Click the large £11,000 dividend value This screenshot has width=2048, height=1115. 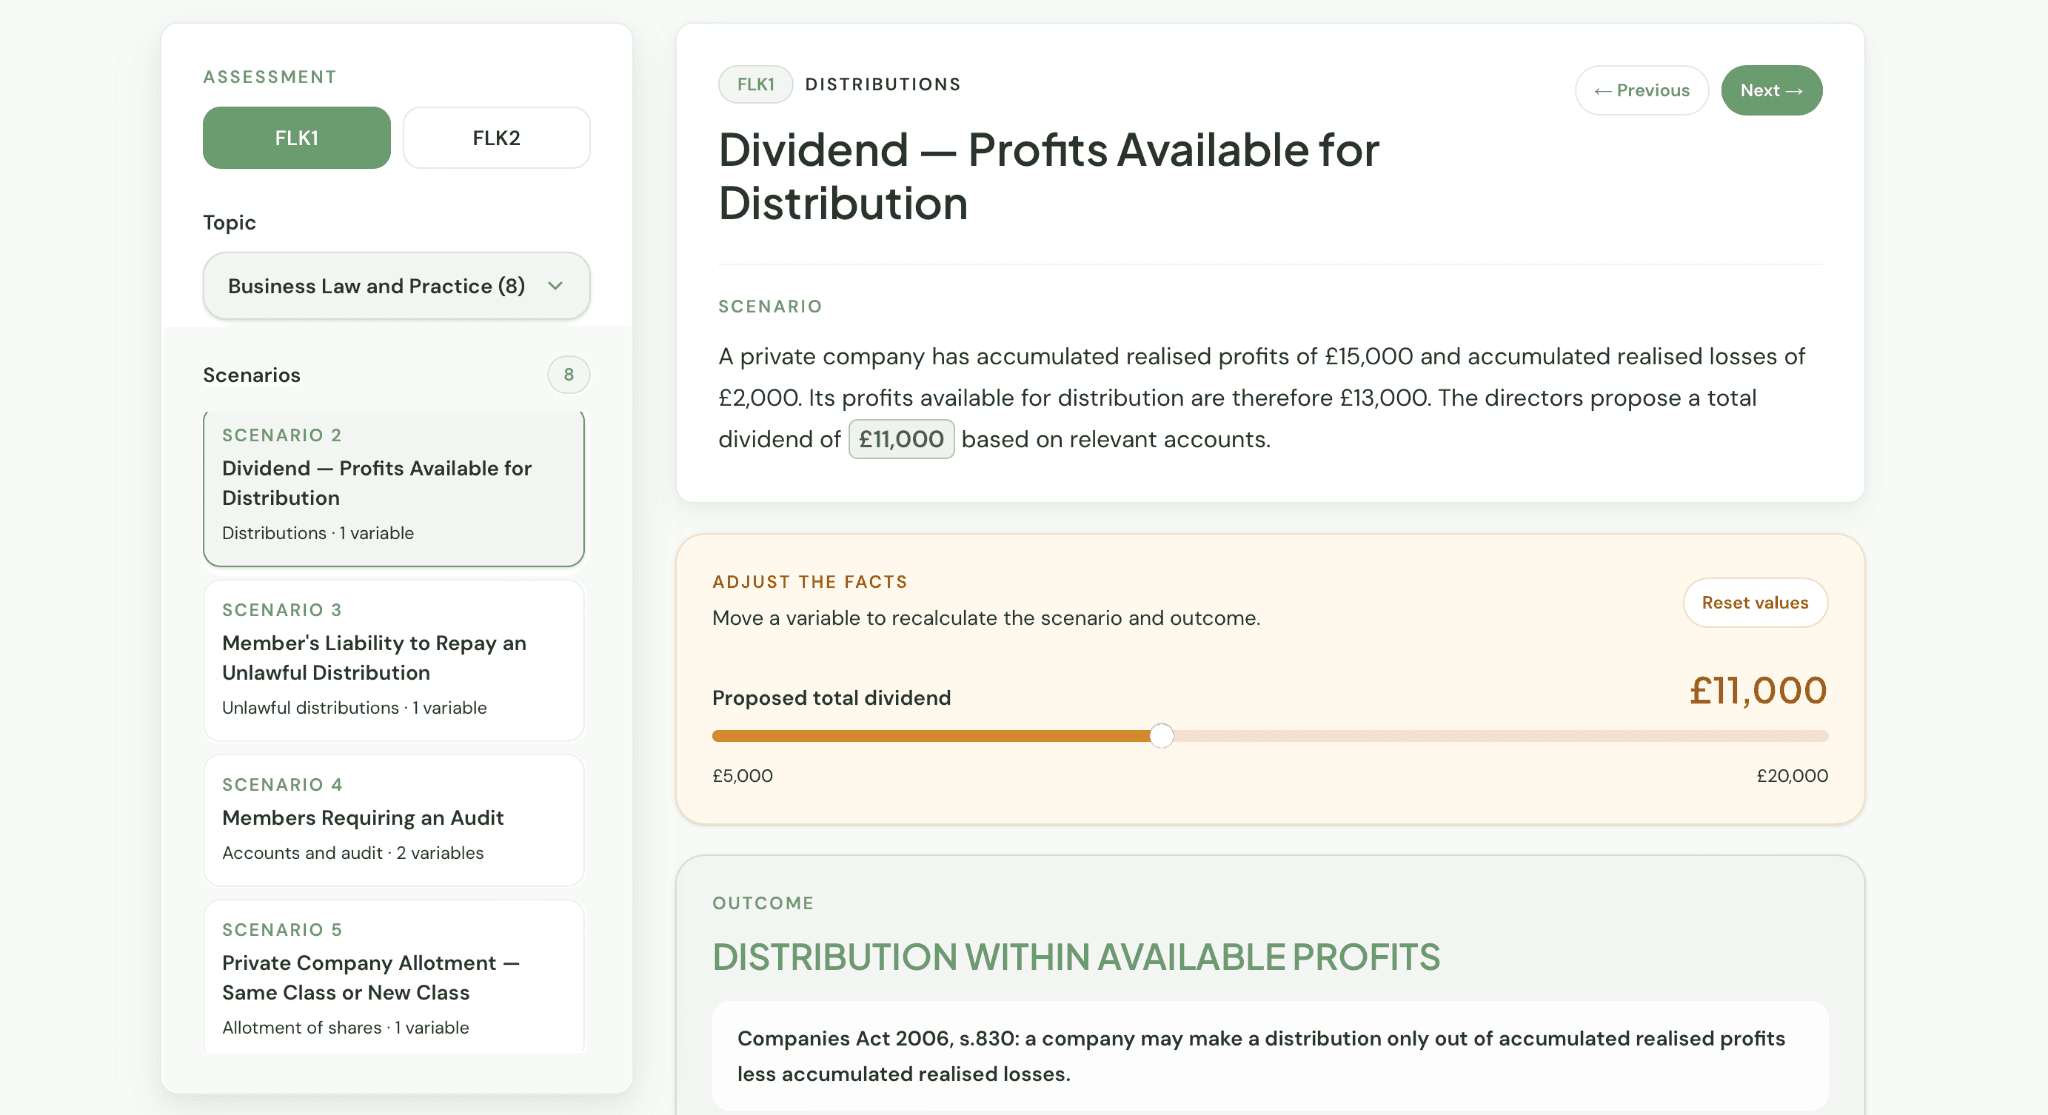point(1758,691)
